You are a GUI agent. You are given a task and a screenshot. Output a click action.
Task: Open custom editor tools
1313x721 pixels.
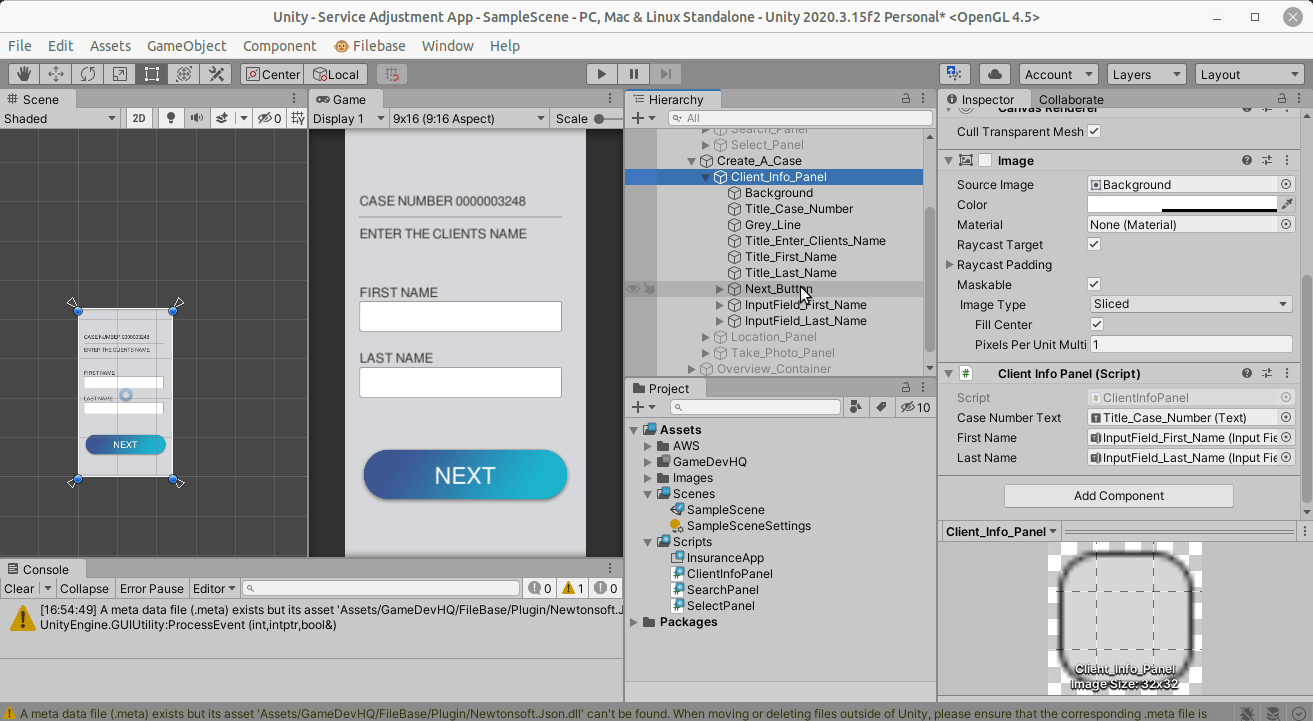tap(216, 74)
